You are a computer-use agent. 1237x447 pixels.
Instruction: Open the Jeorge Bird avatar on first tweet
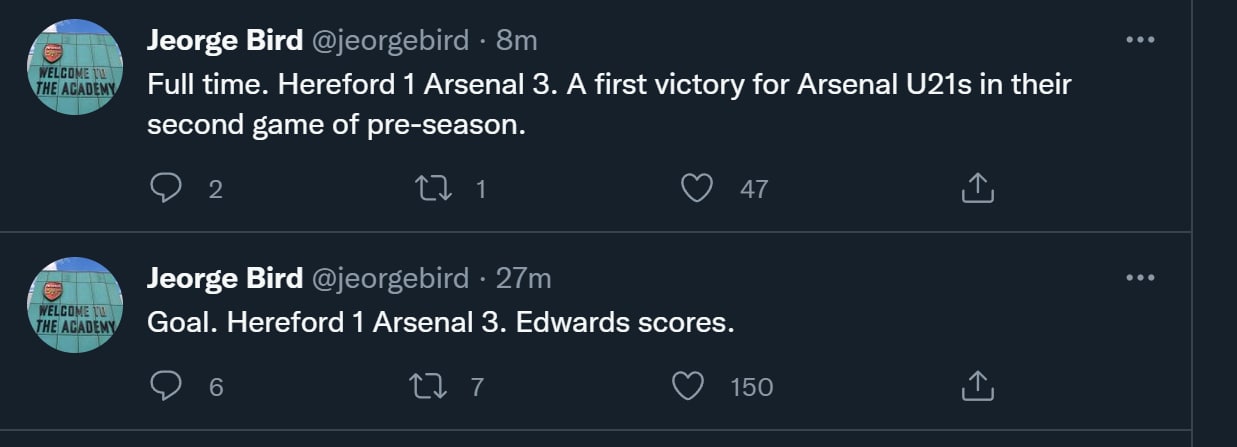72,67
